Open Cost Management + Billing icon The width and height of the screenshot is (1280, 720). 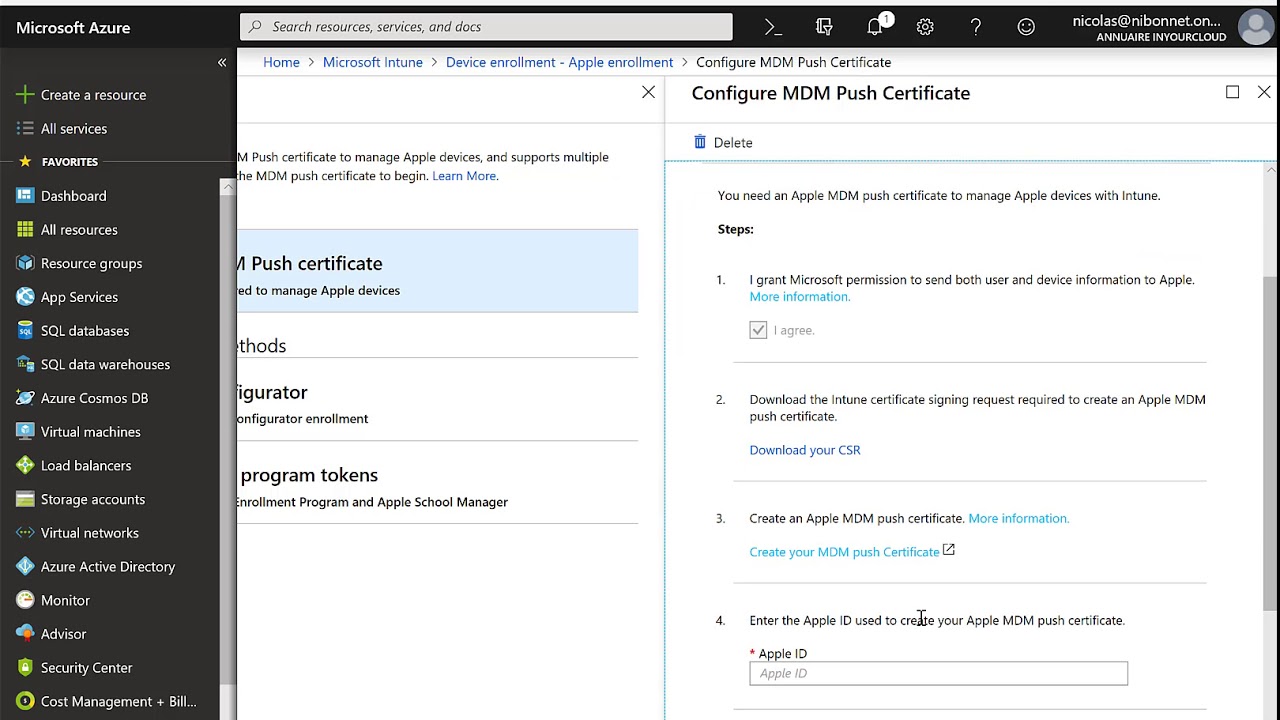coord(25,701)
